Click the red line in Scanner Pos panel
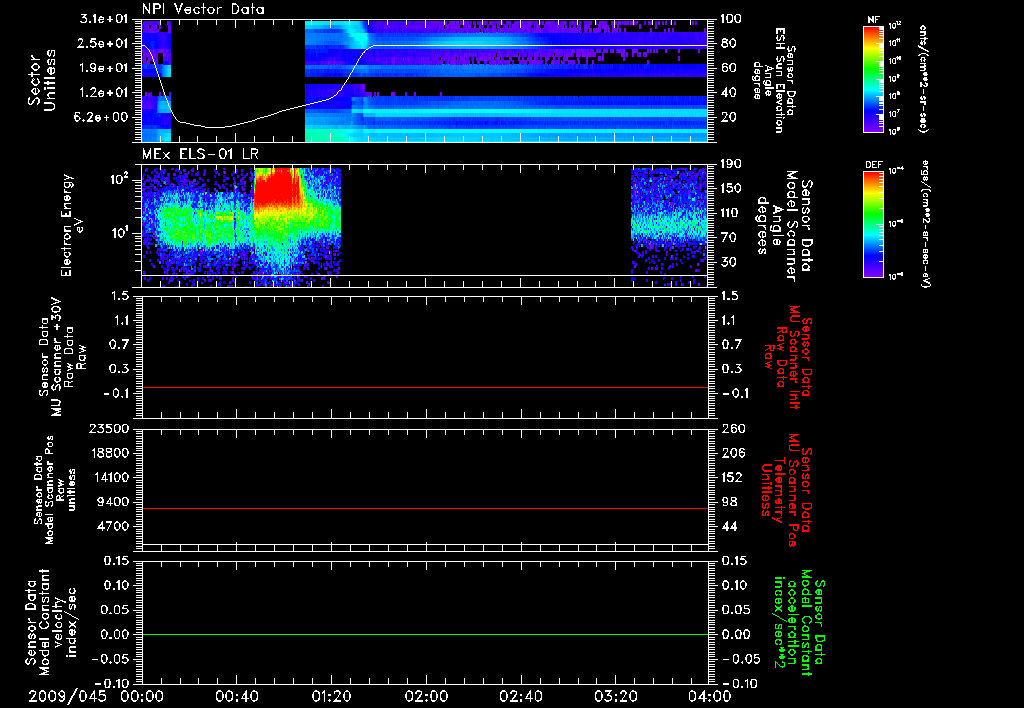Screen dimensions: 1024x708 pyautogui.click(x=424, y=508)
